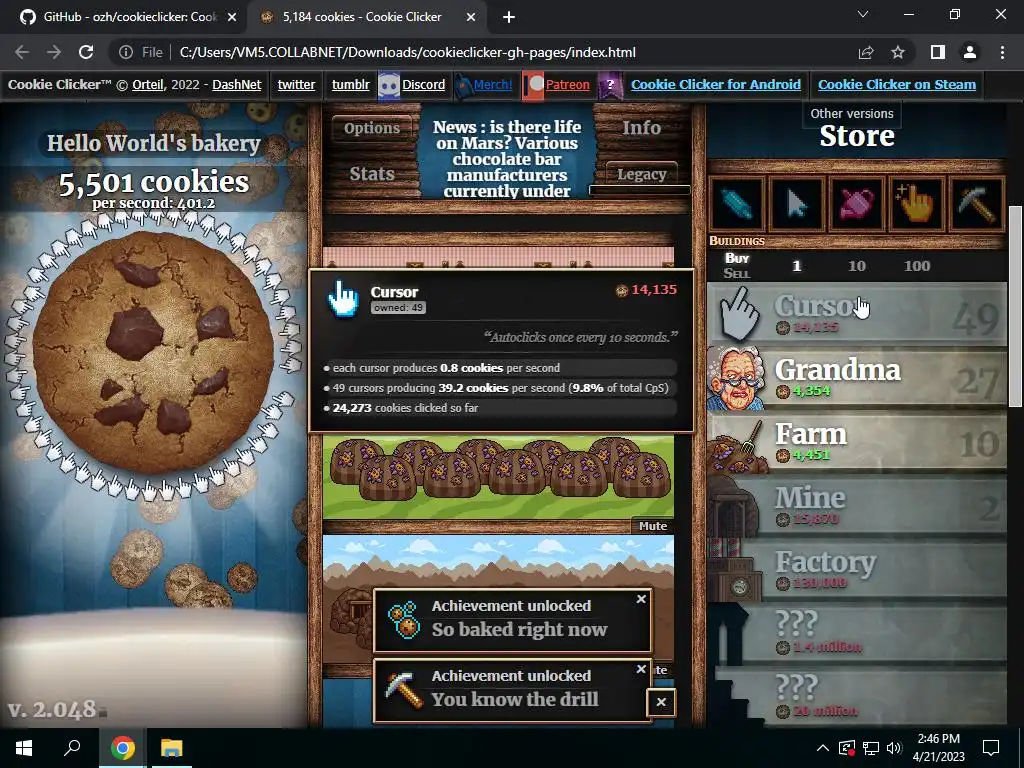1024x768 pixels.
Task: Open Cookie Clicker for Android link
Action: click(716, 84)
